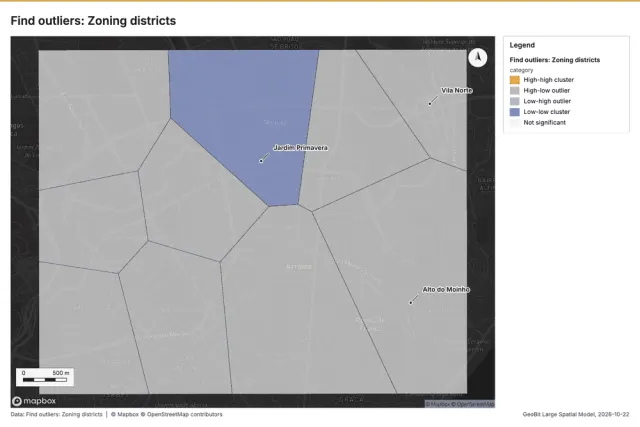
Task: Open the OpenStreetMap attribution link on the map
Action: coord(473,404)
